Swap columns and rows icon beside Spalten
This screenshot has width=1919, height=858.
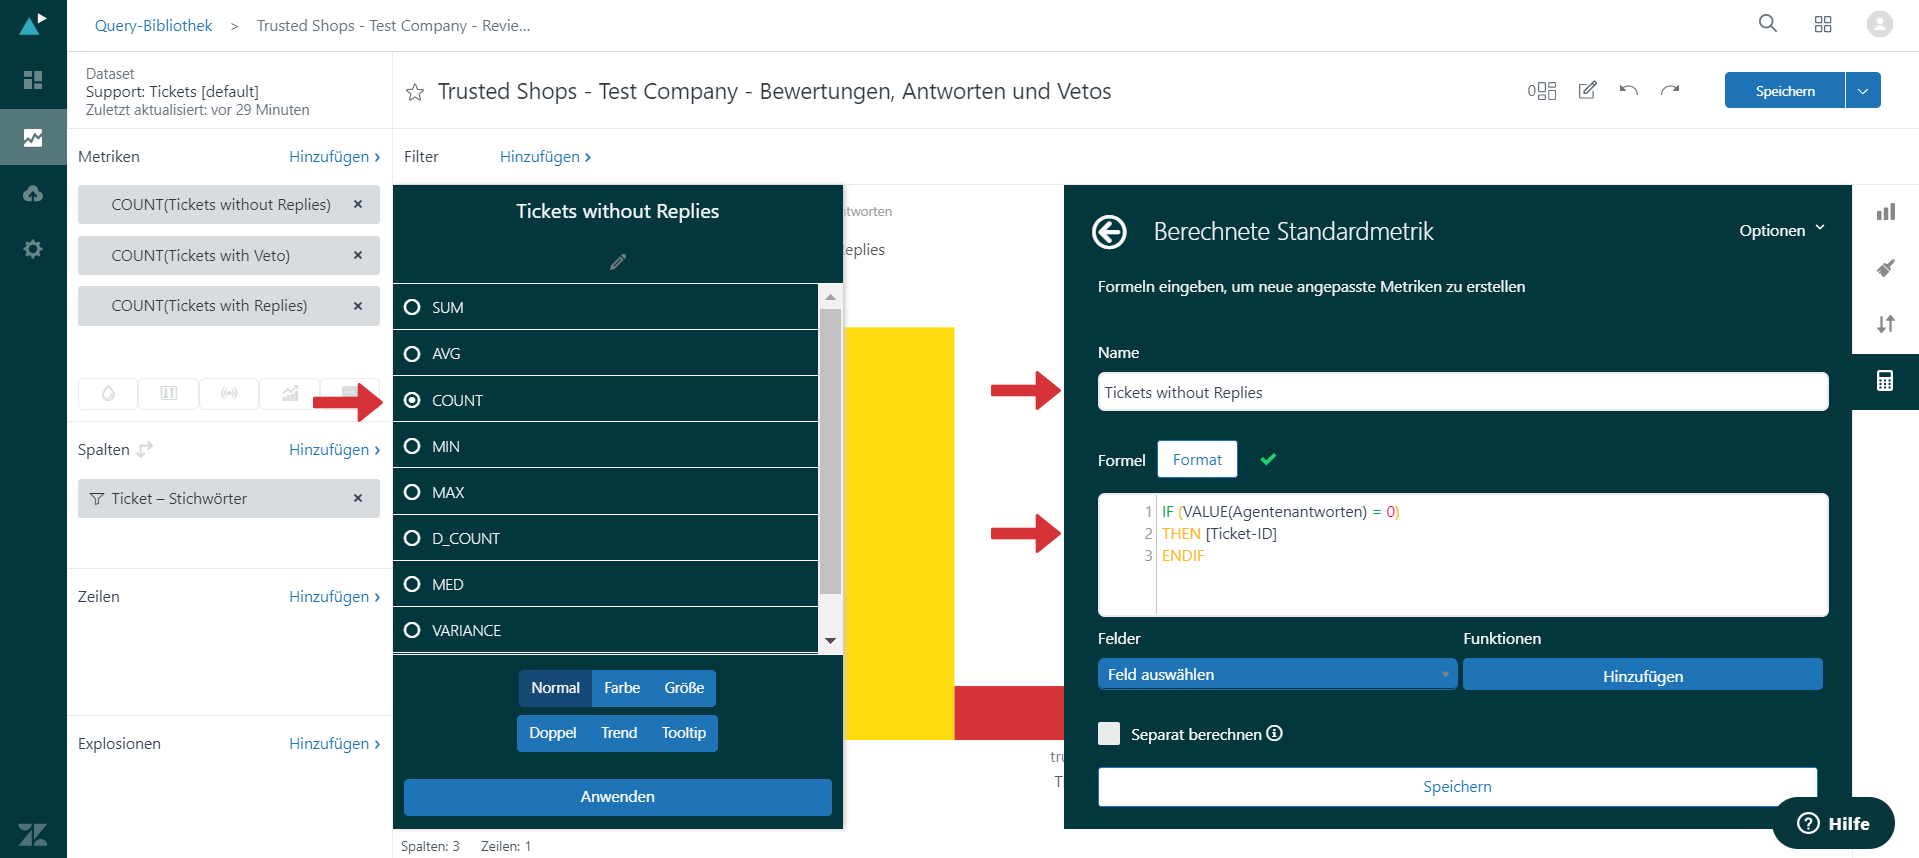pyautogui.click(x=145, y=450)
